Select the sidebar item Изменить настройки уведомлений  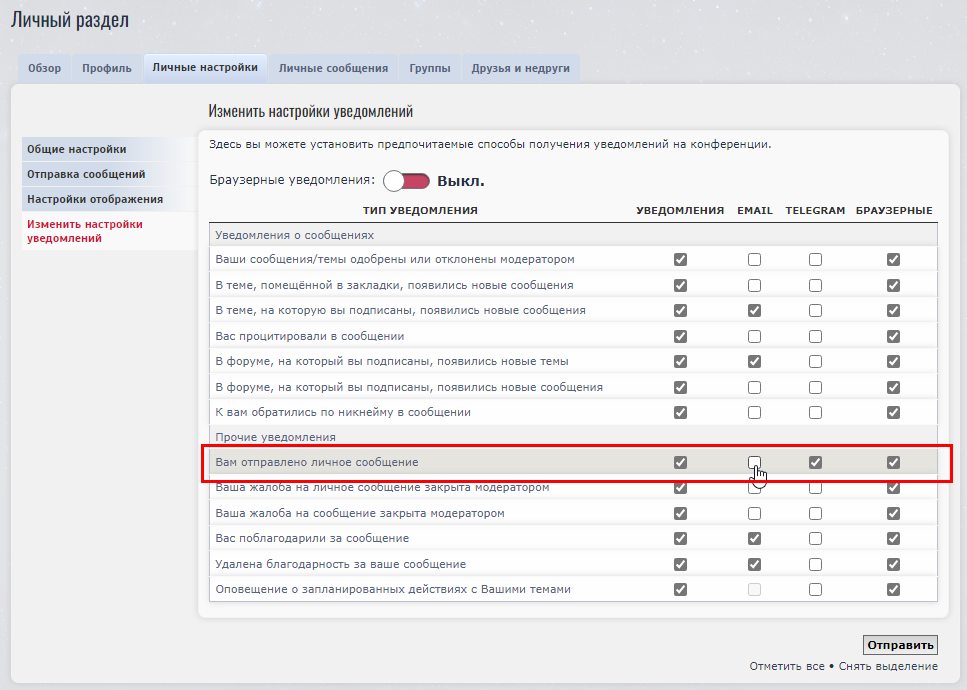click(109, 231)
